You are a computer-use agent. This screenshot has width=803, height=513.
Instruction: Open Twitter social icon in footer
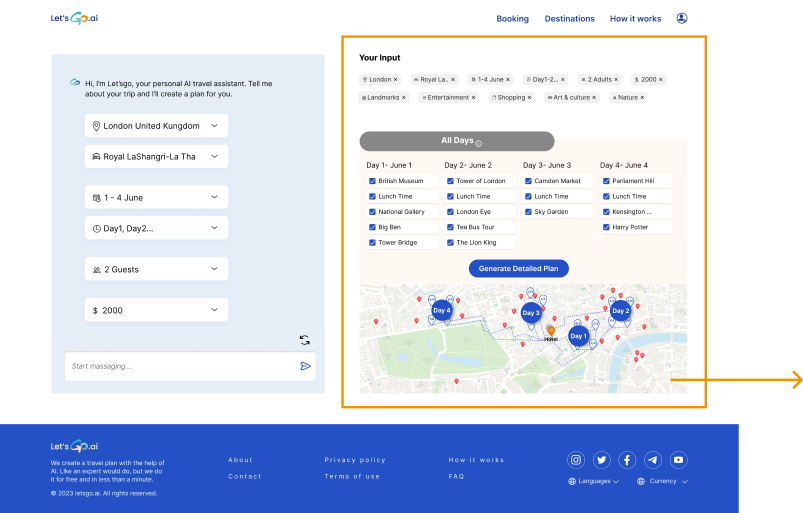pos(601,460)
